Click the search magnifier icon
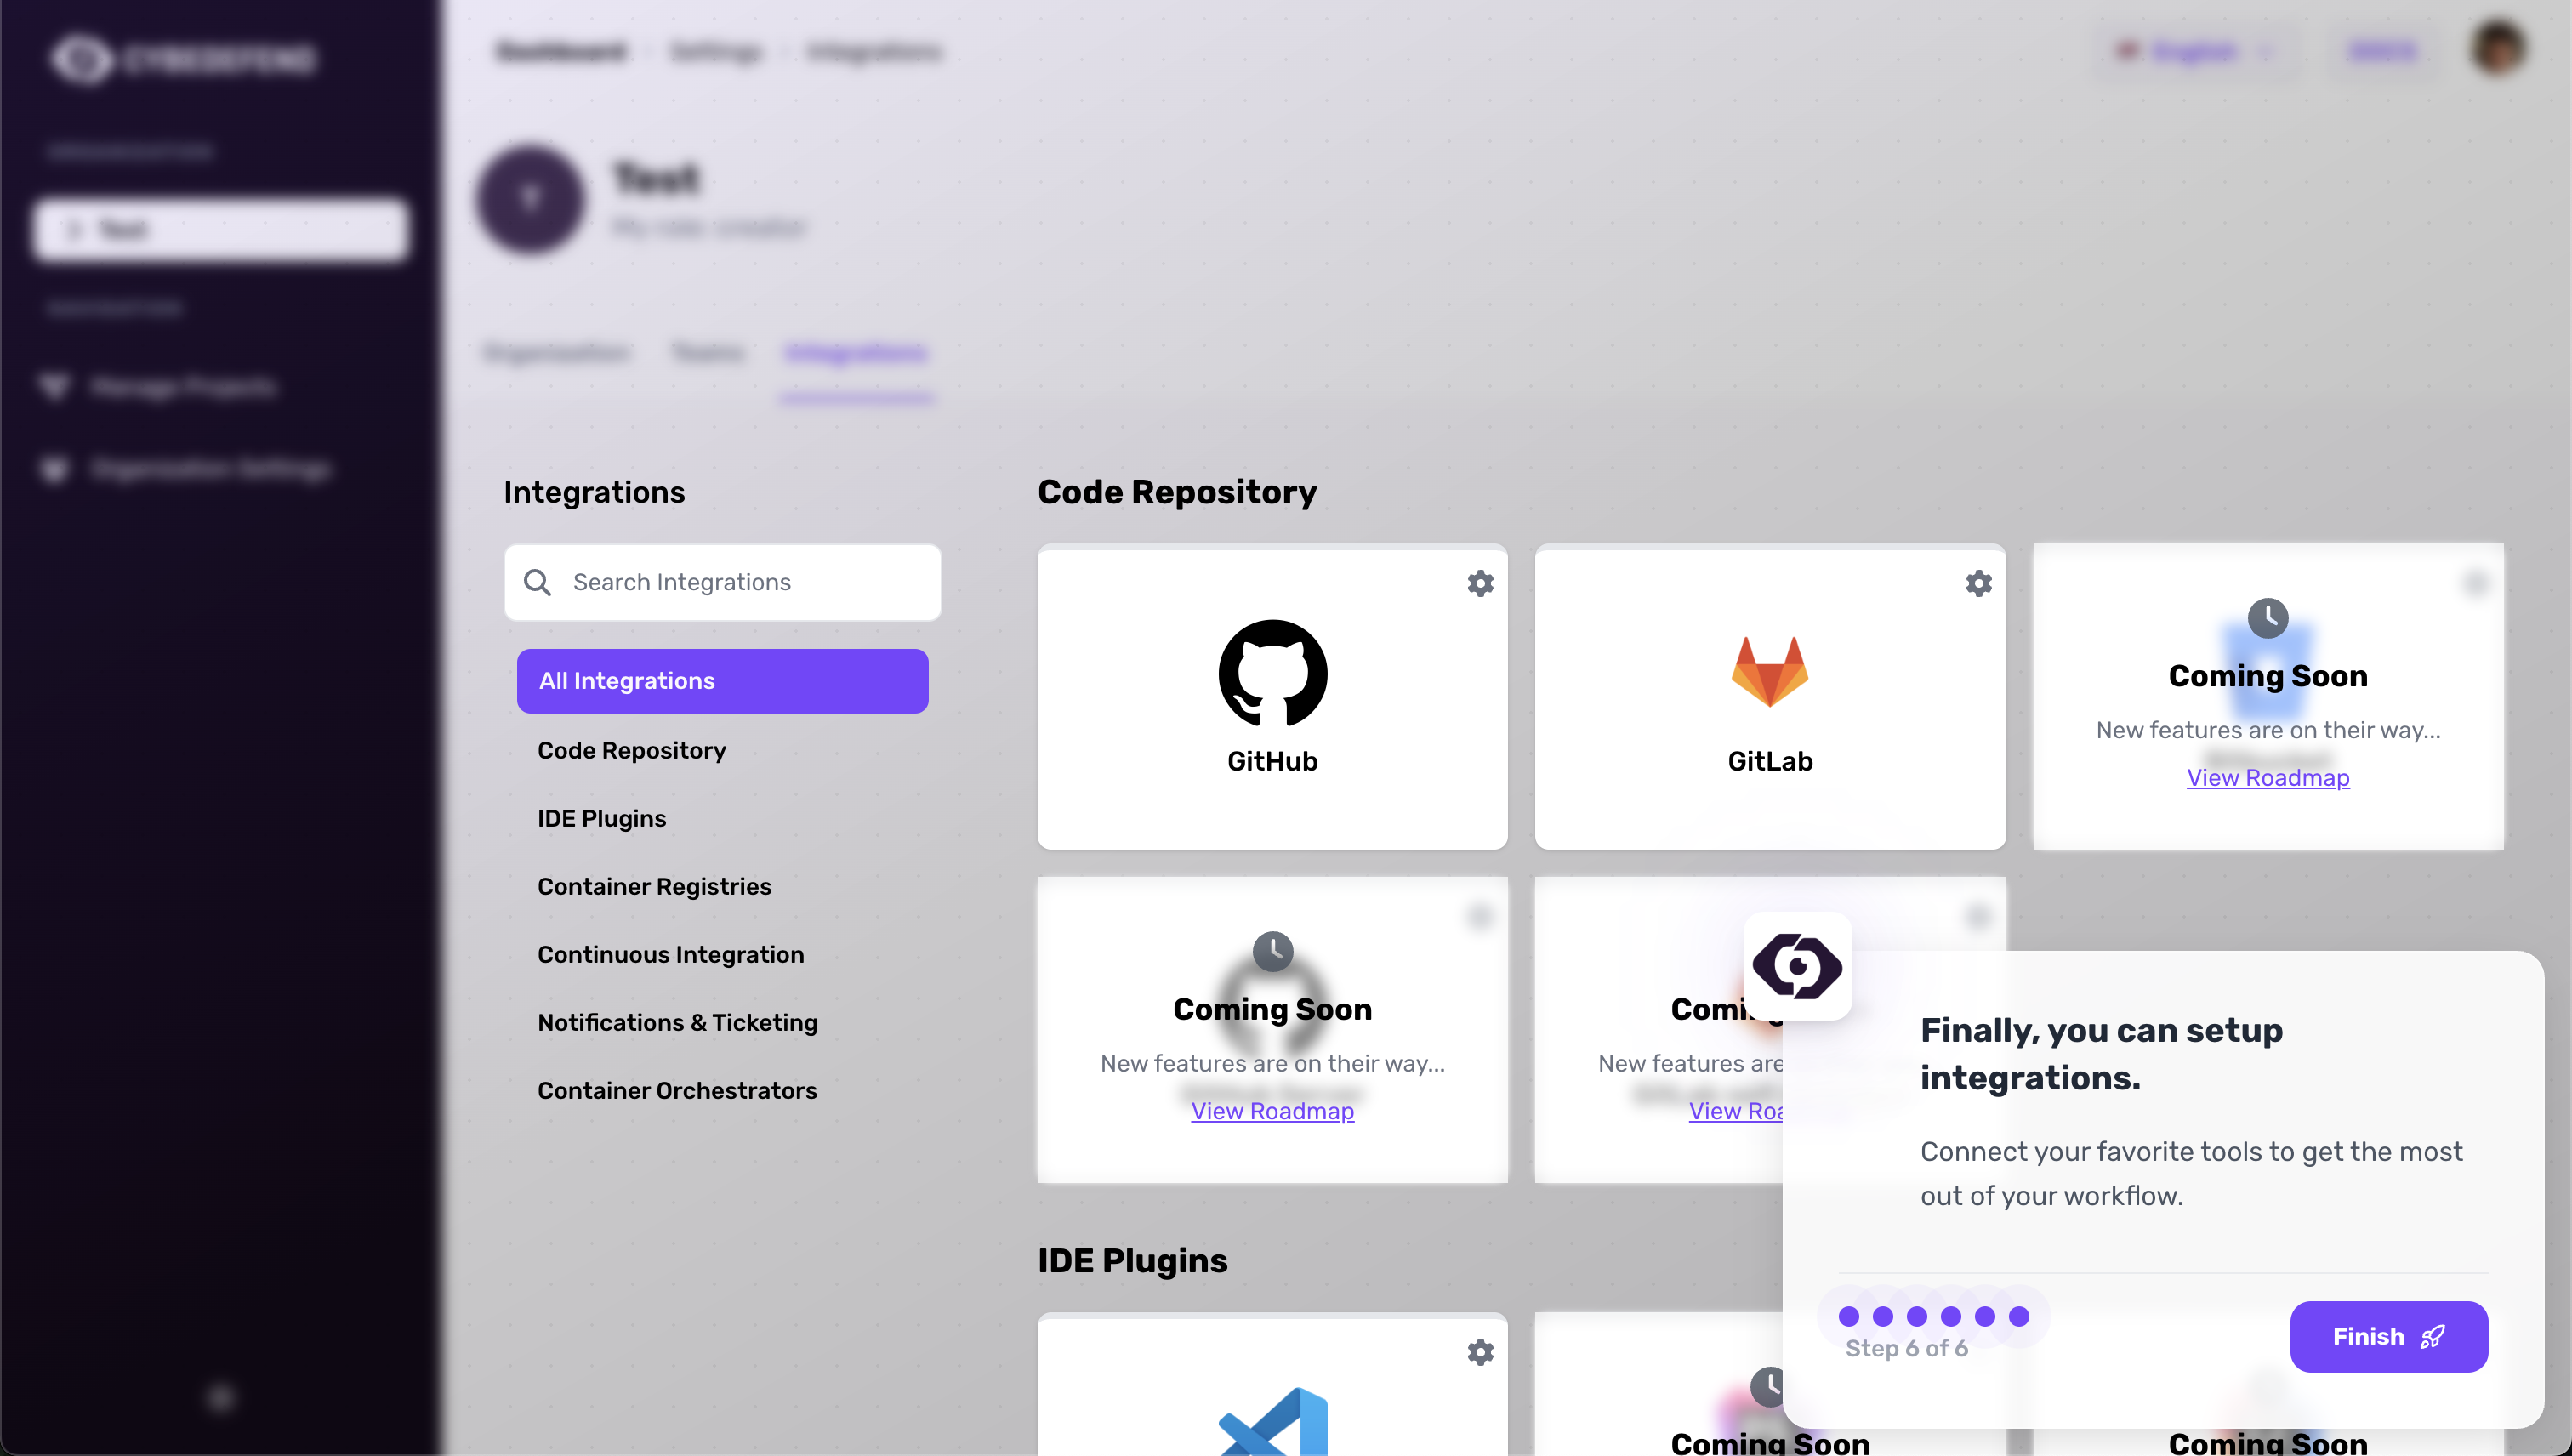 coord(537,582)
